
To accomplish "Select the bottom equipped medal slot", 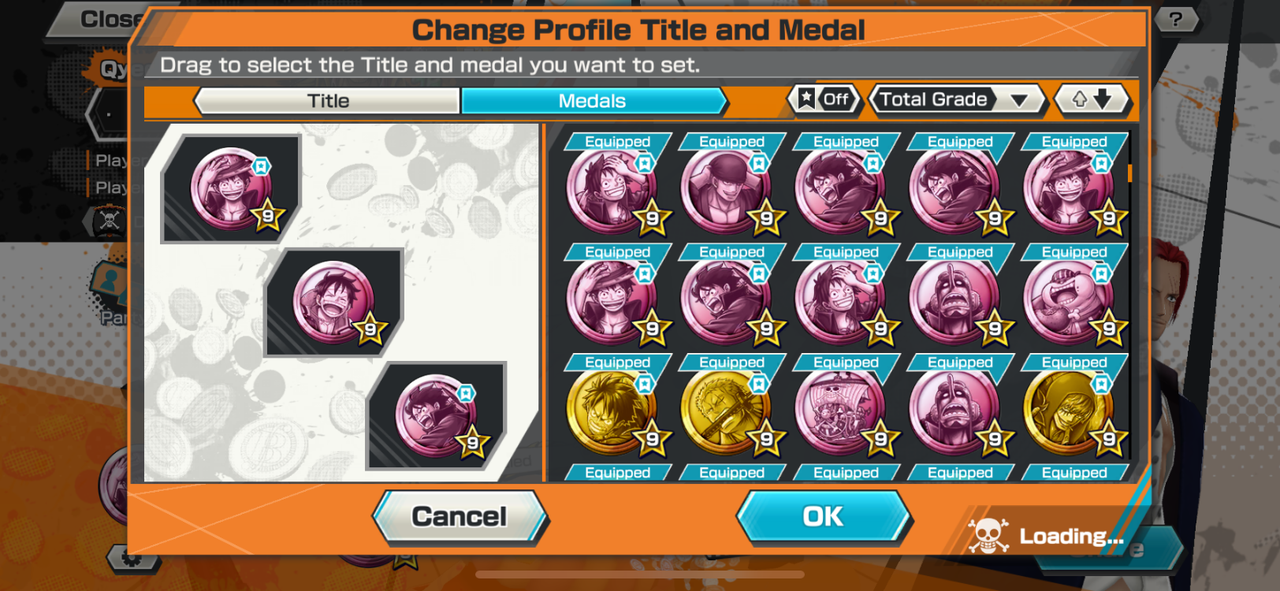I will pos(437,416).
